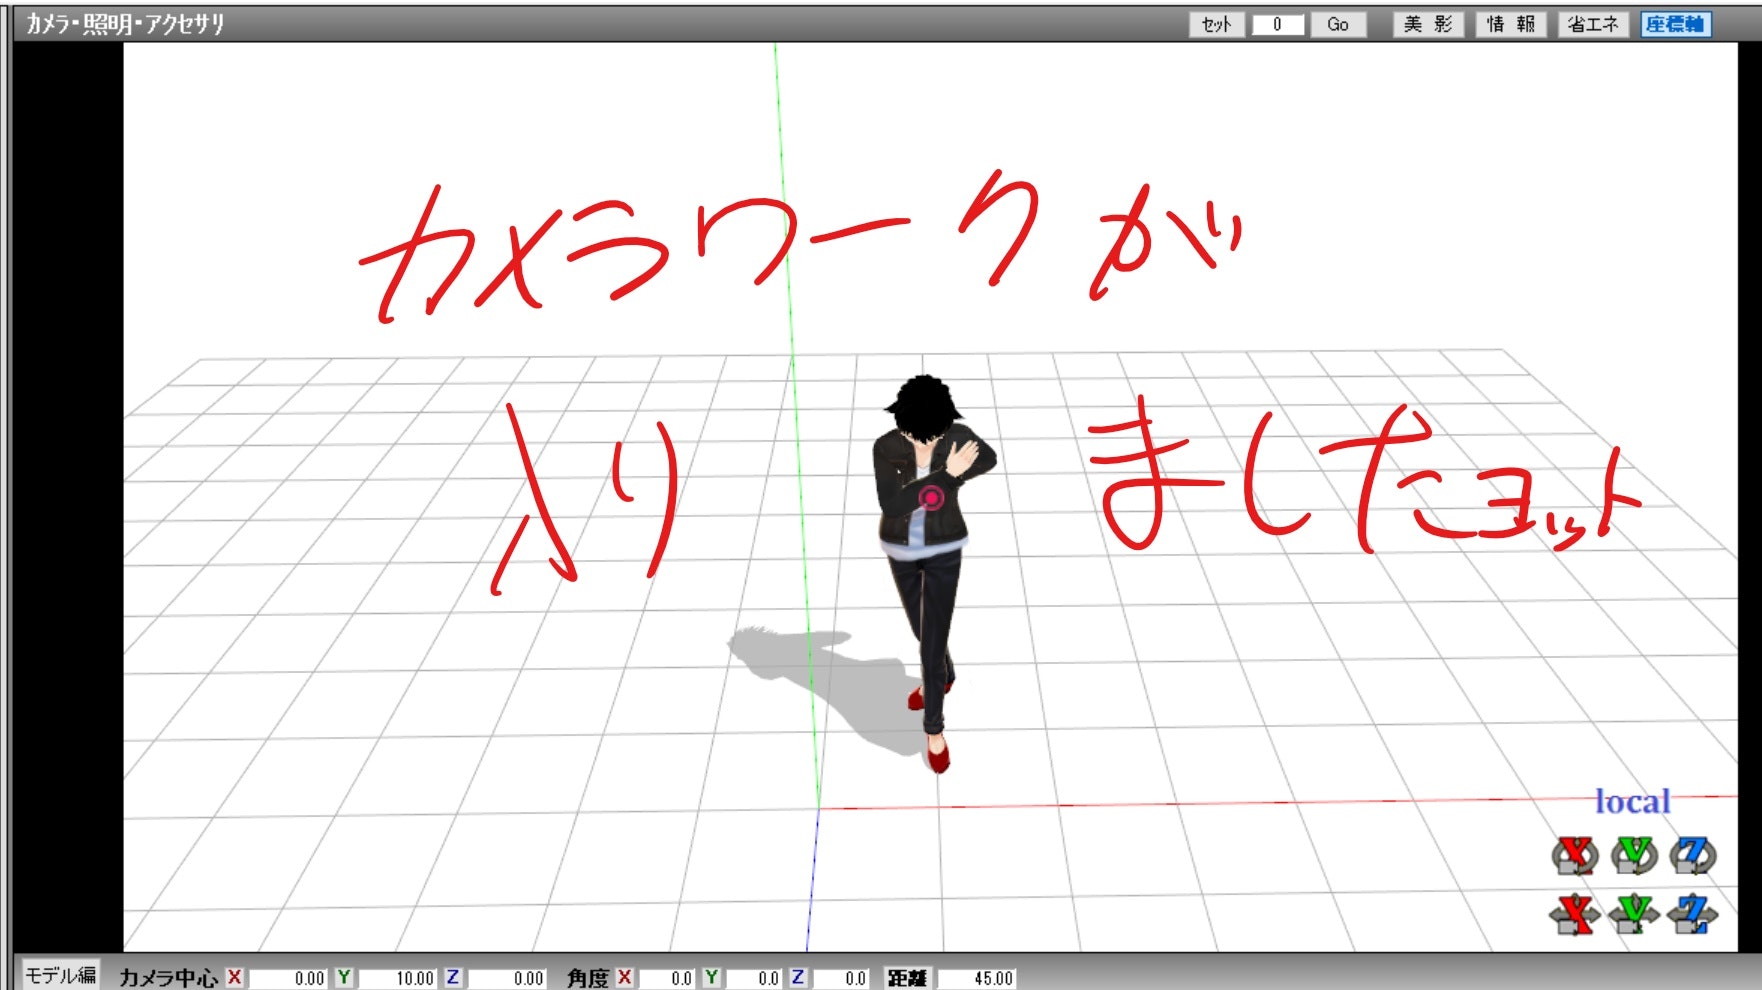Click the 距離 distance button
The width and height of the screenshot is (1762, 990).
click(x=907, y=978)
